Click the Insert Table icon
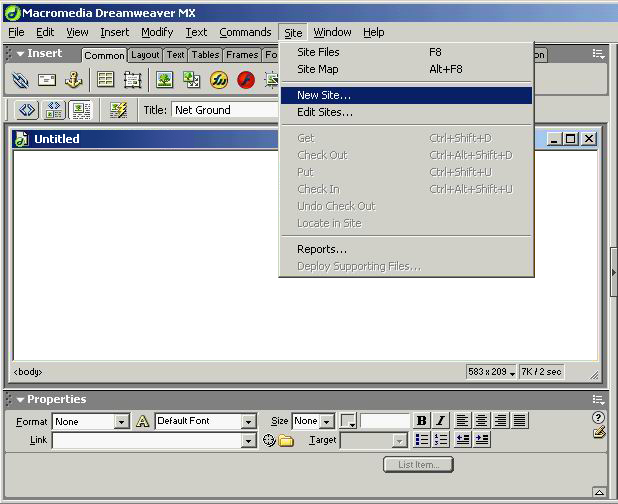The width and height of the screenshot is (618, 504). coord(105,80)
